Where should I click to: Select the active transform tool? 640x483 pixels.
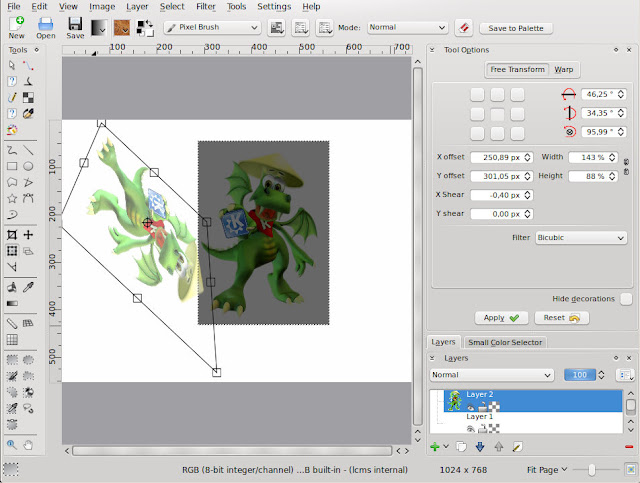click(12, 251)
